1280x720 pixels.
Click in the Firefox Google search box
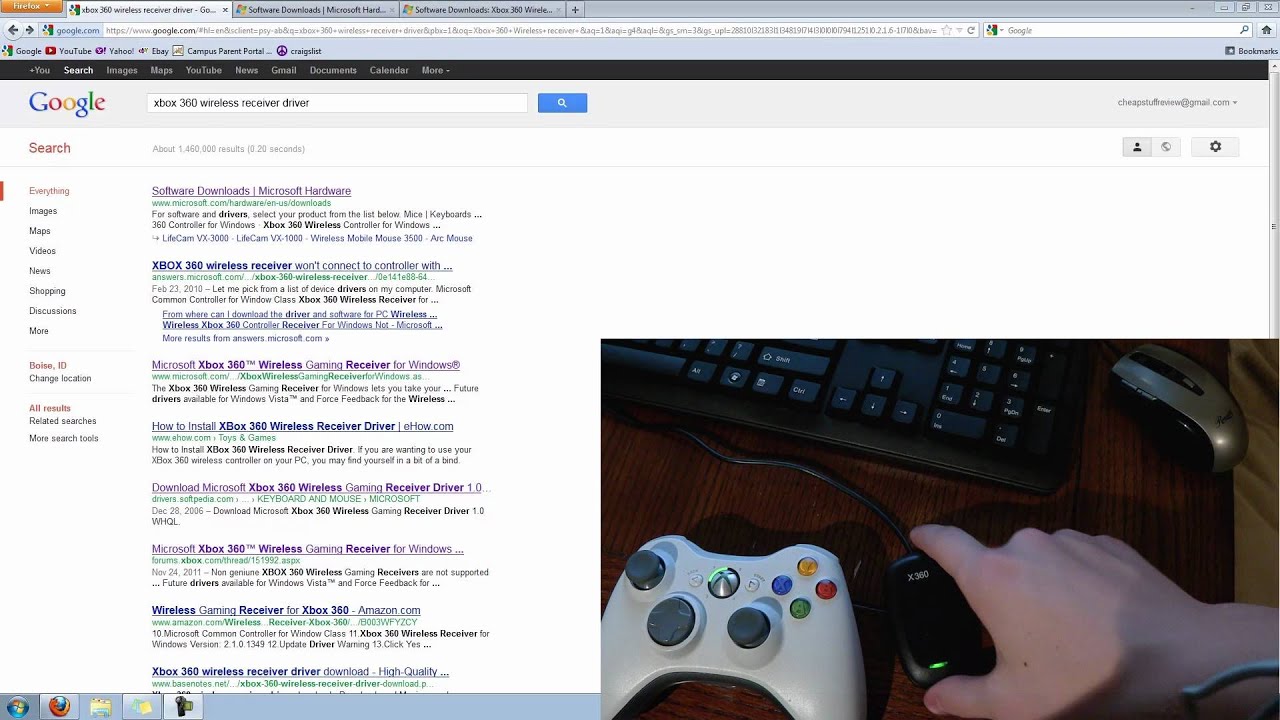[1120, 30]
